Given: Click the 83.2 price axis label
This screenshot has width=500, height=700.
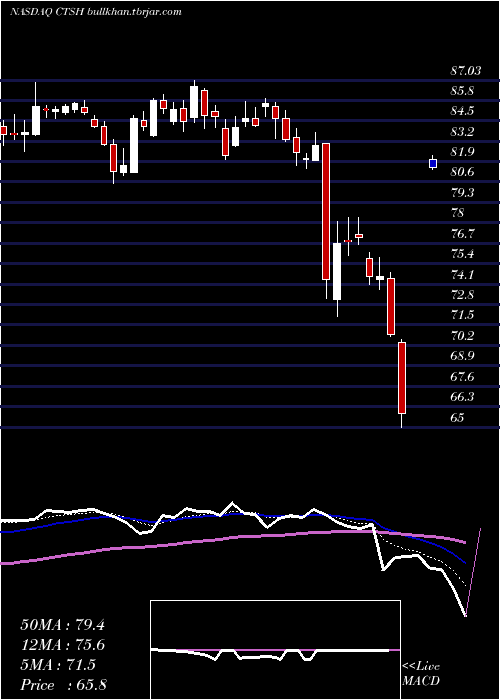Looking at the screenshot, I should point(462,132).
